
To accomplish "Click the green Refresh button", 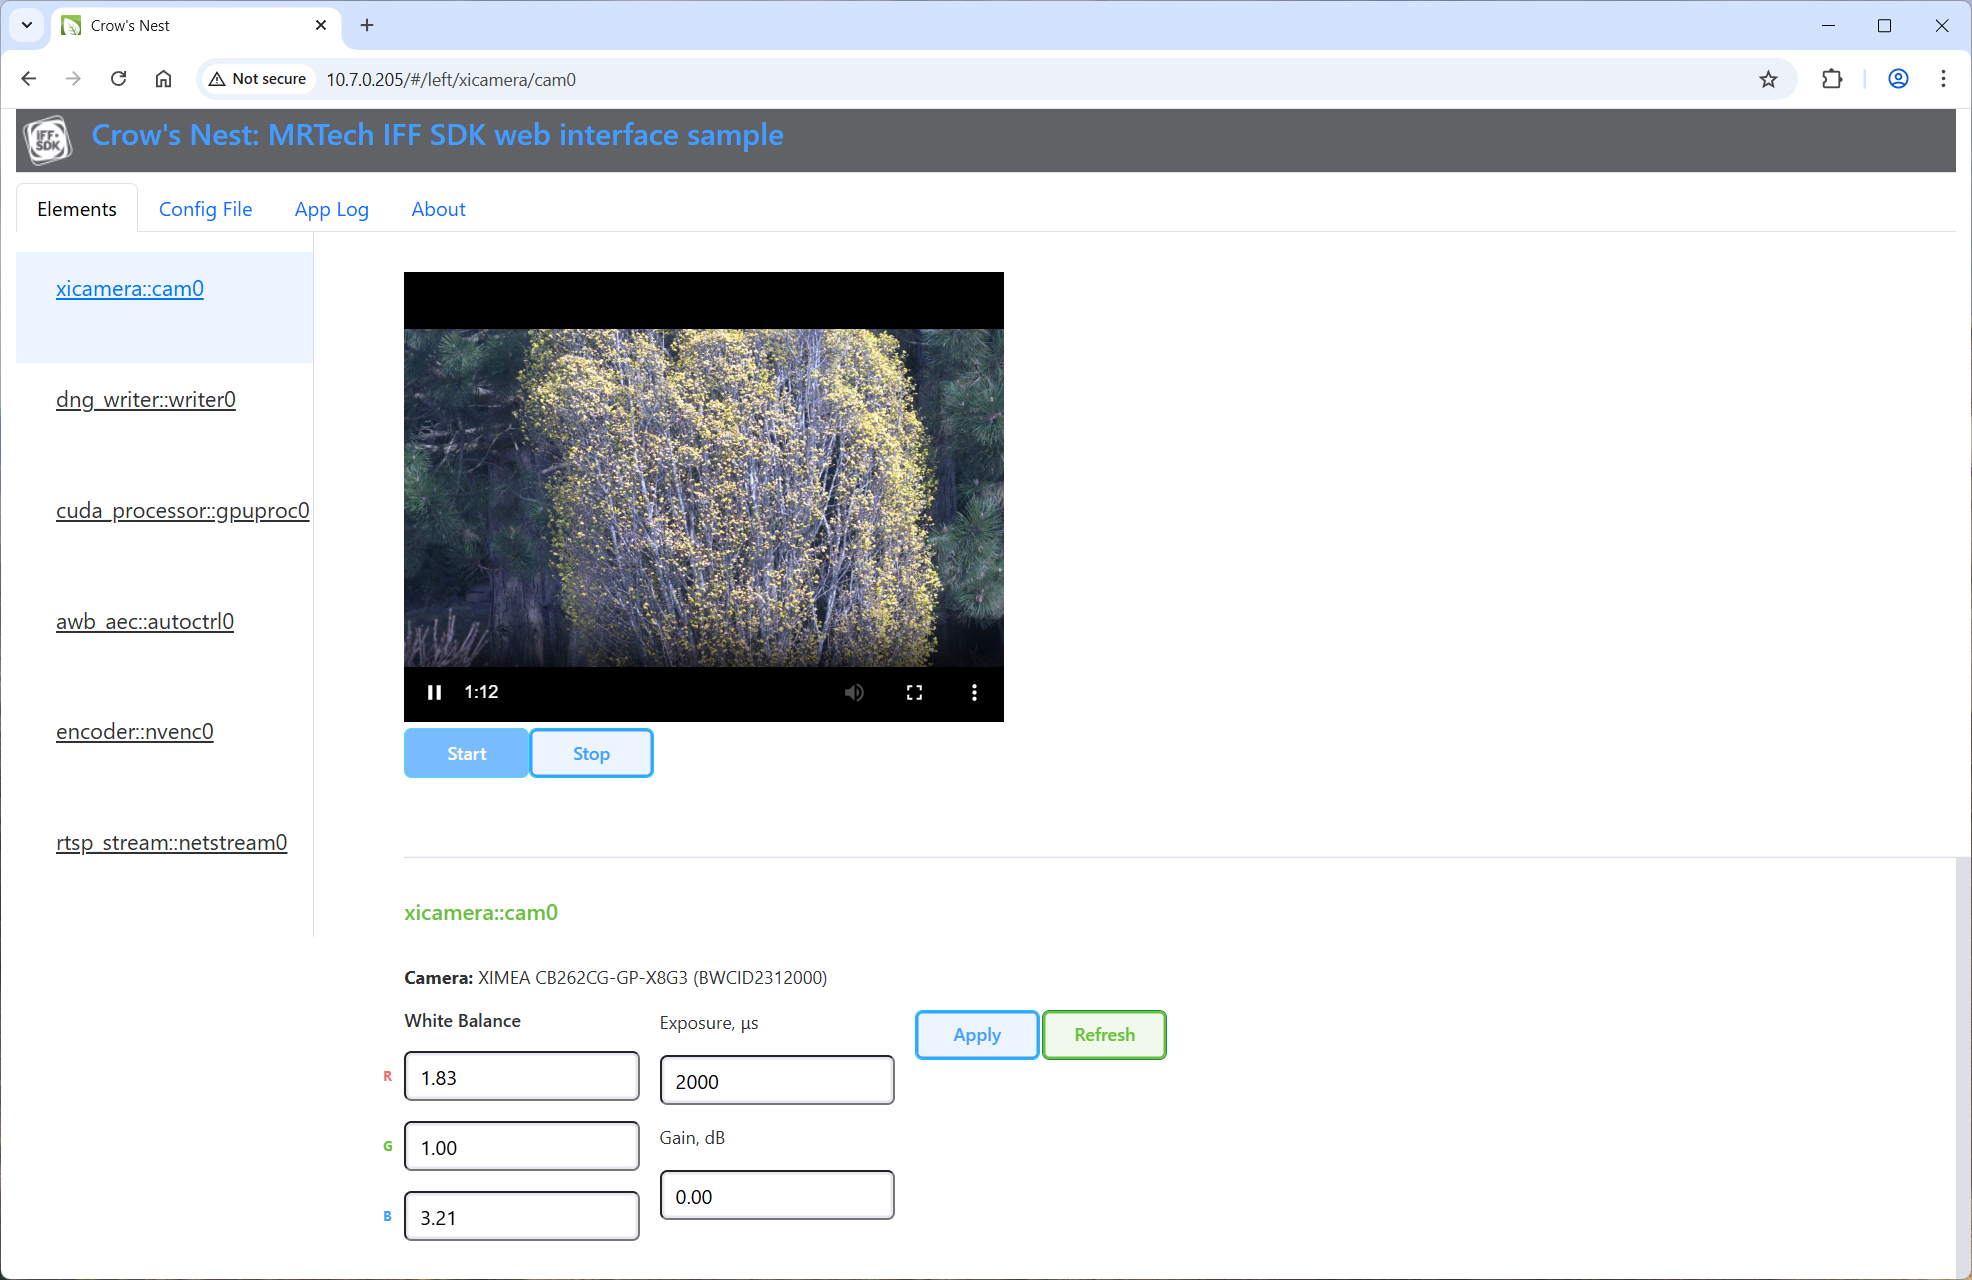I will pos(1104,1035).
